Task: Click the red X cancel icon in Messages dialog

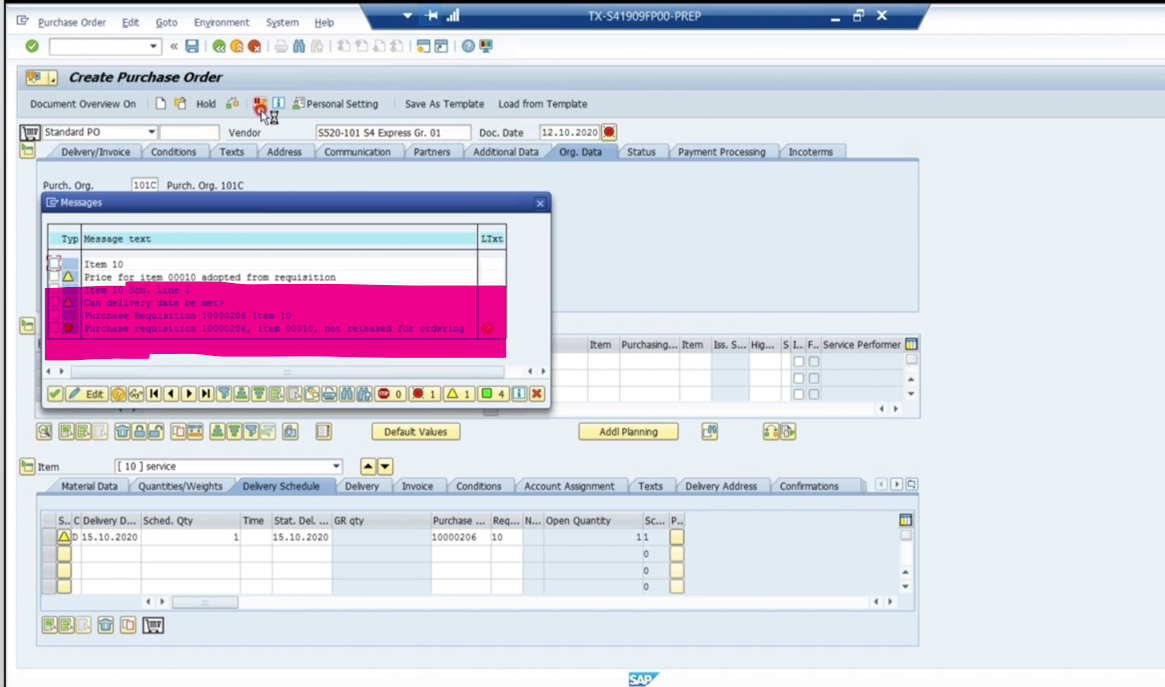Action: coord(536,394)
